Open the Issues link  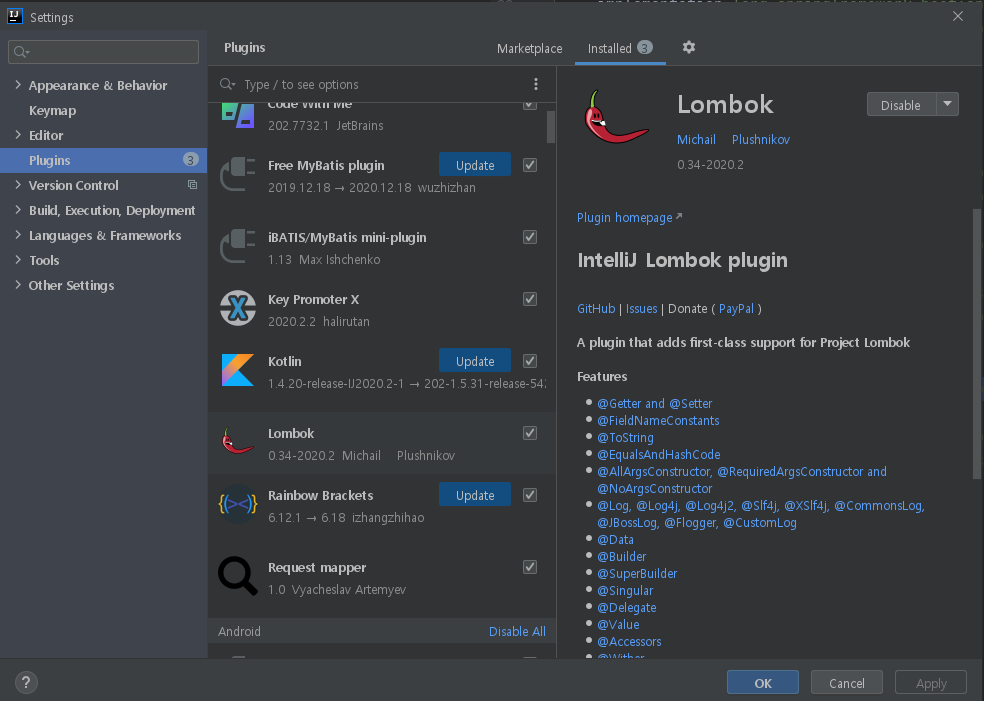pyautogui.click(x=641, y=309)
